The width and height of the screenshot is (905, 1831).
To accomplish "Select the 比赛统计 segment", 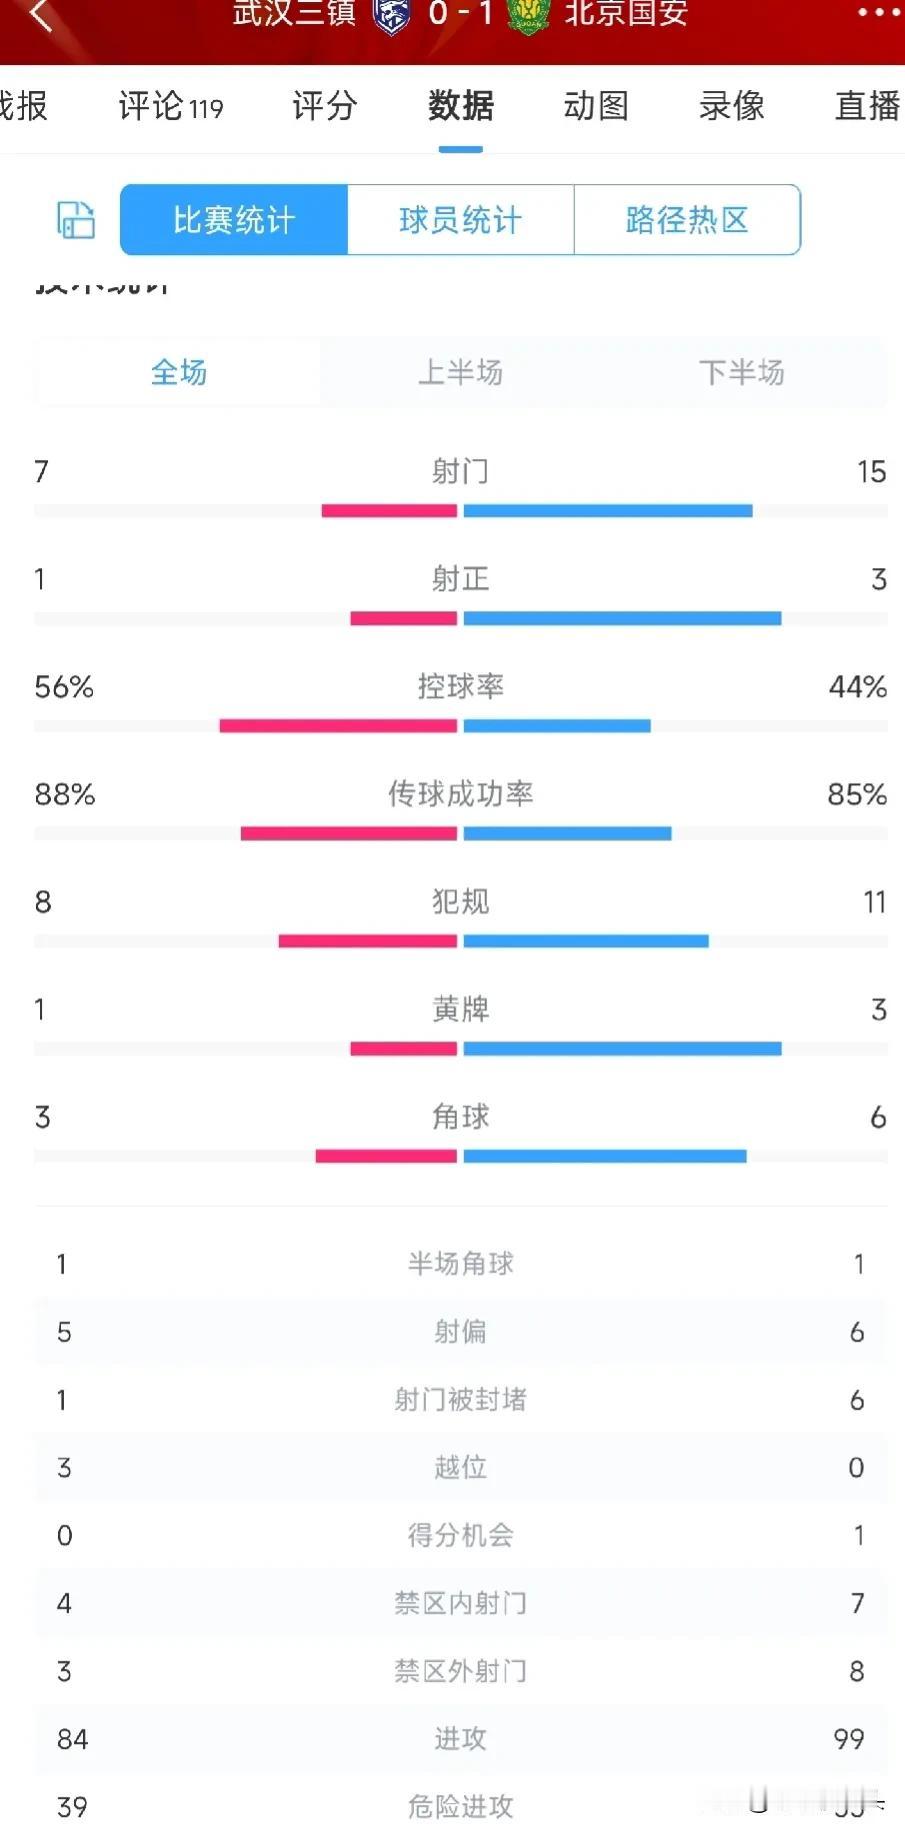I will point(234,220).
